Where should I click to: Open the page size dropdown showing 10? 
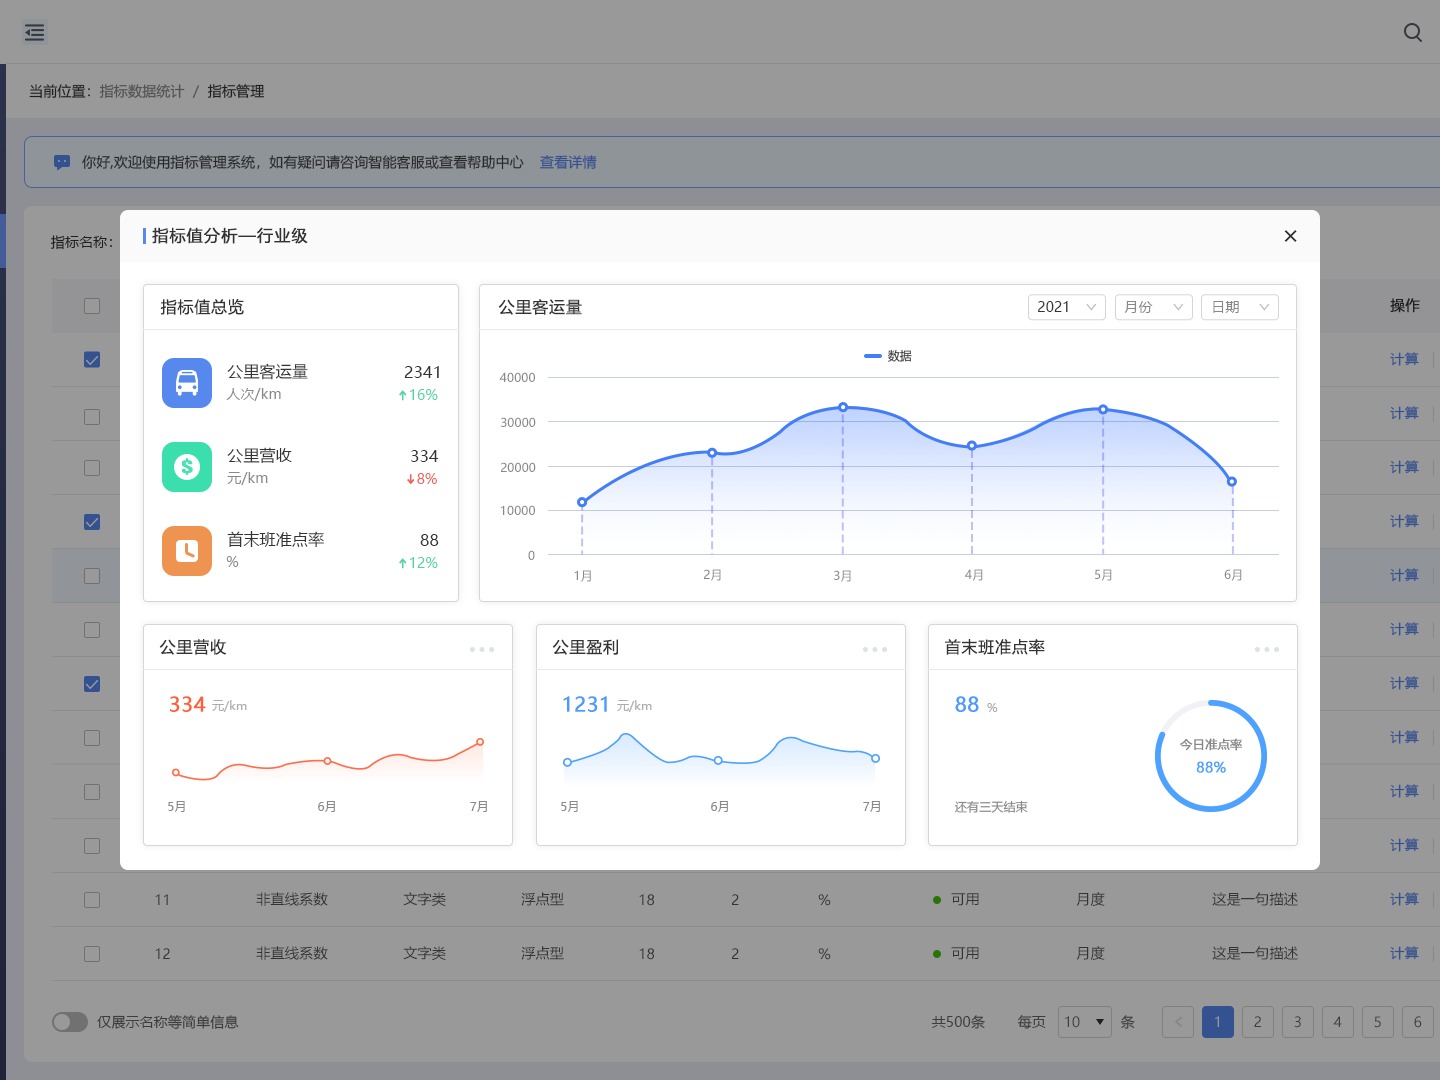[1085, 1022]
